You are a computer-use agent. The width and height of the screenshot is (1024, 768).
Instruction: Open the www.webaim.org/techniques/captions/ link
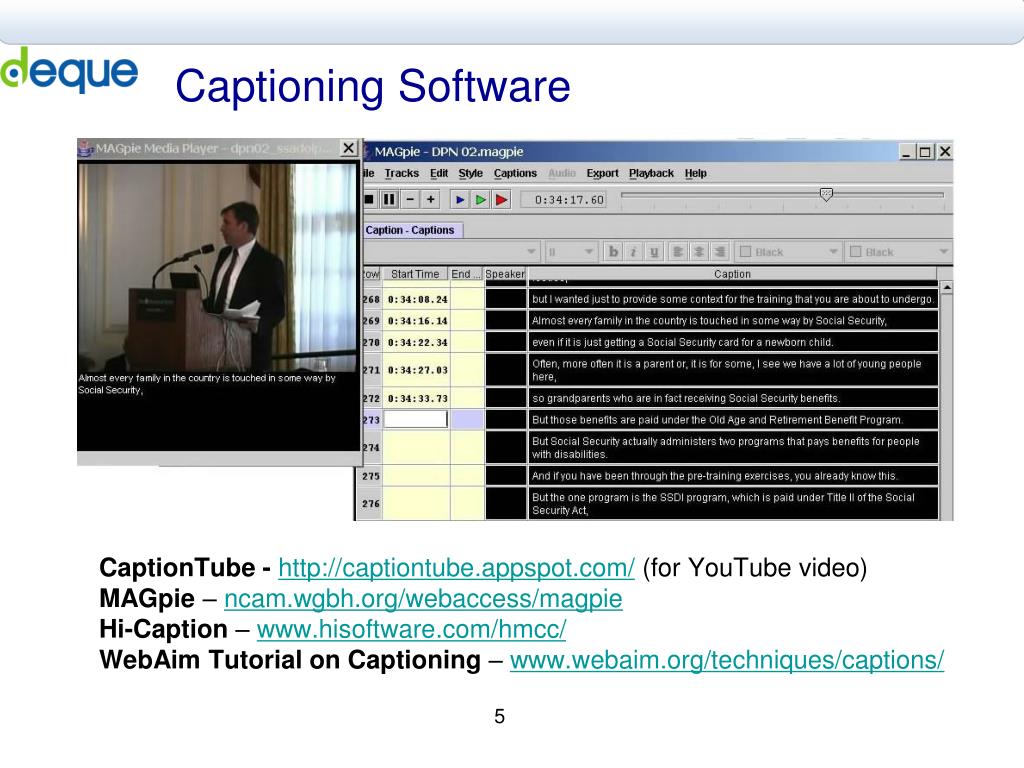(x=727, y=660)
